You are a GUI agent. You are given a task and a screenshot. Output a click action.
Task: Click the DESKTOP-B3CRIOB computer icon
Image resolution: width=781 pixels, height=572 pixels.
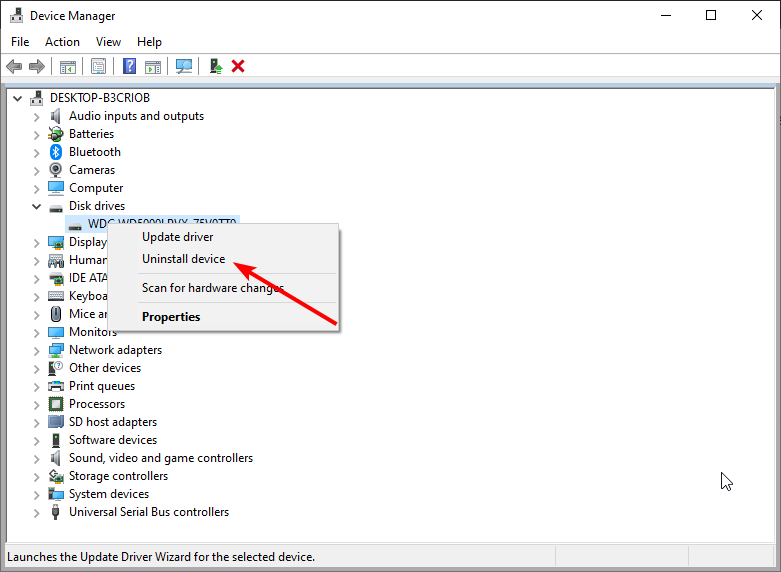[36, 98]
